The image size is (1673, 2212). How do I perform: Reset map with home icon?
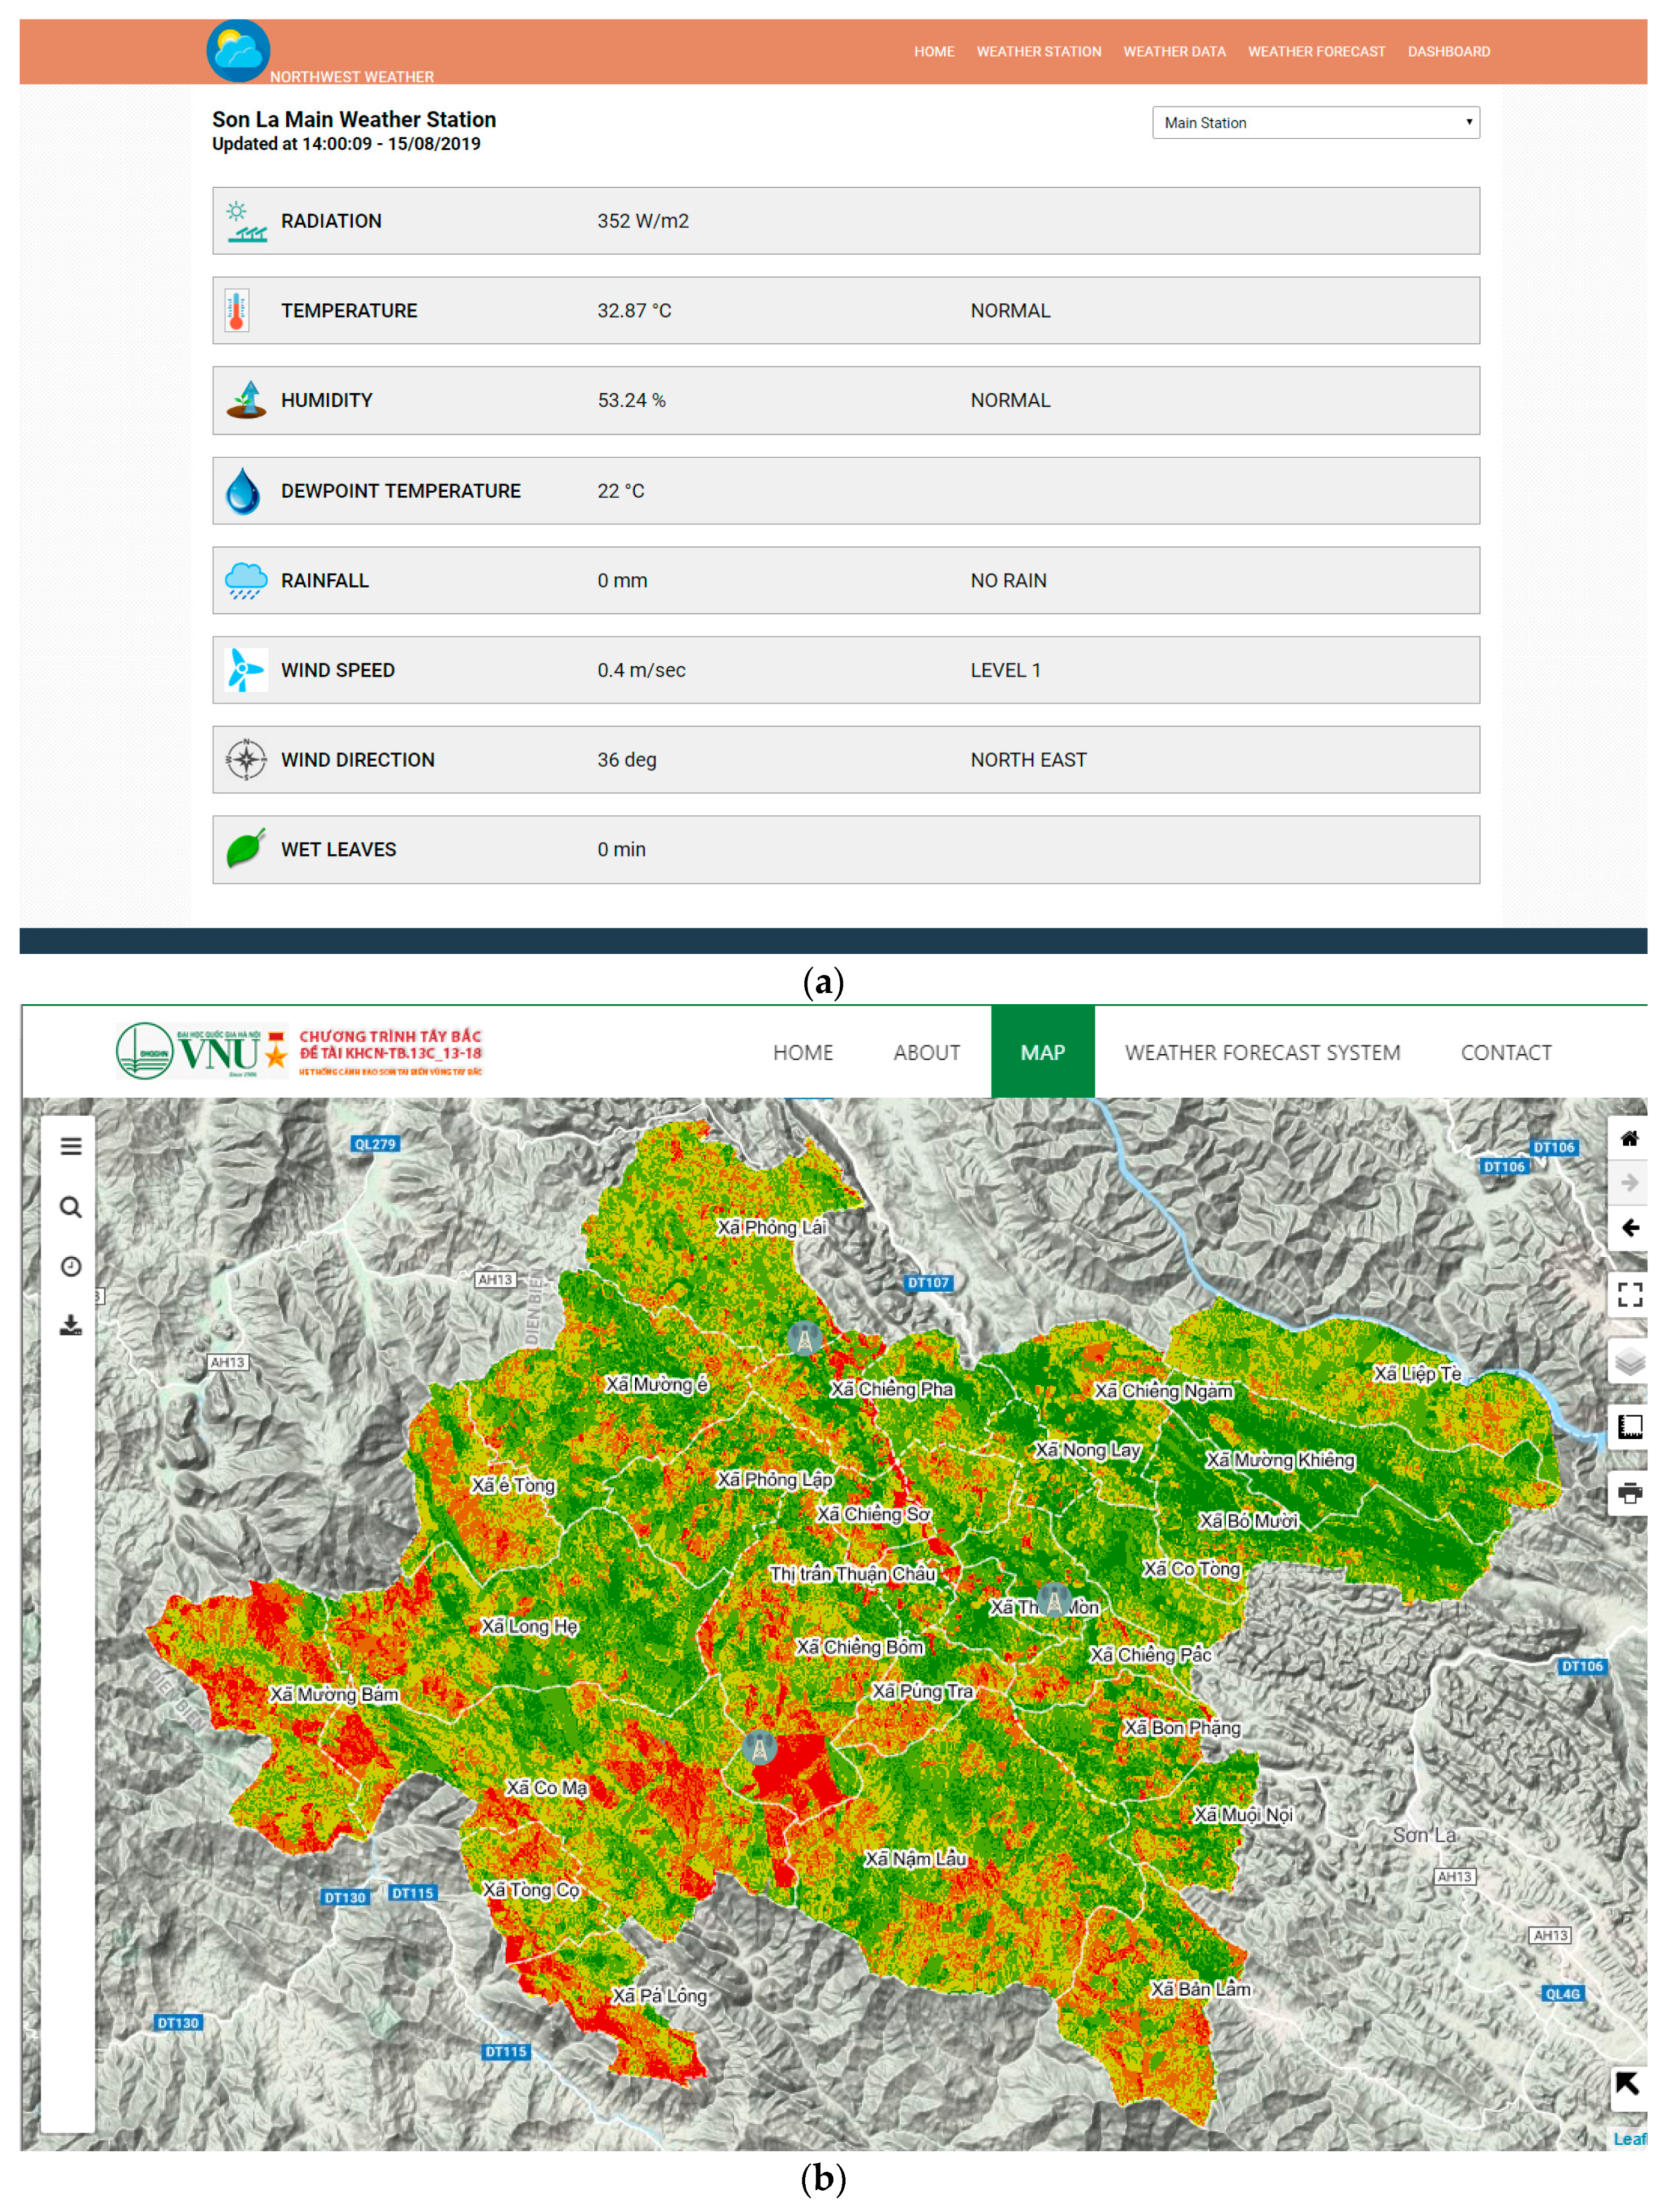pos(1629,1138)
